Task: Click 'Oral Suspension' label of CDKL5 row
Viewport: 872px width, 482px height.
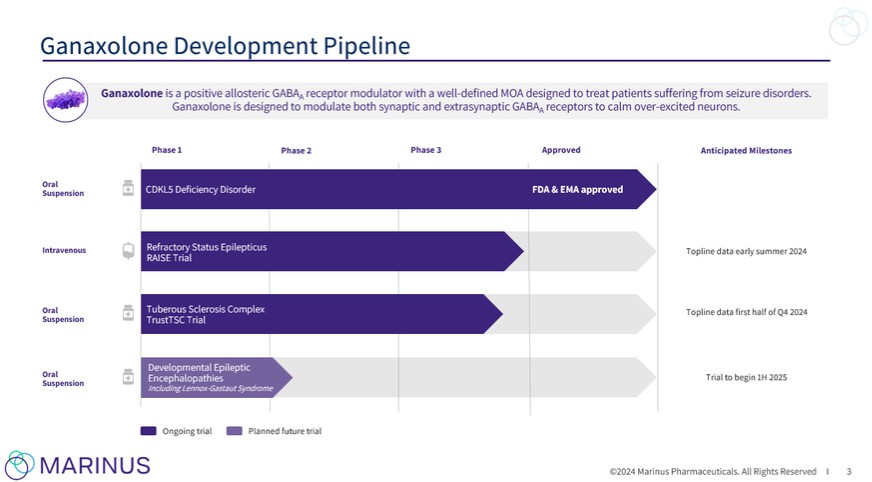Action: pyautogui.click(x=63, y=189)
